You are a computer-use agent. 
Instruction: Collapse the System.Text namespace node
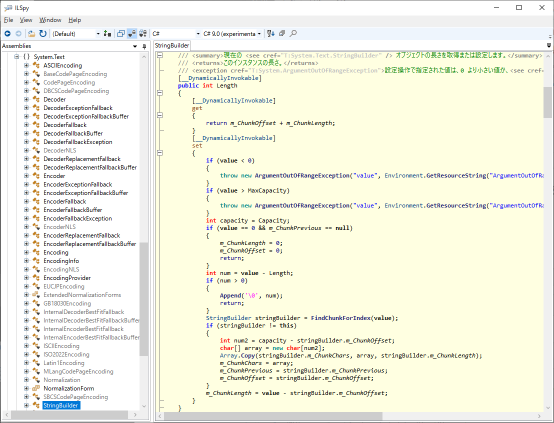click(x=17, y=57)
